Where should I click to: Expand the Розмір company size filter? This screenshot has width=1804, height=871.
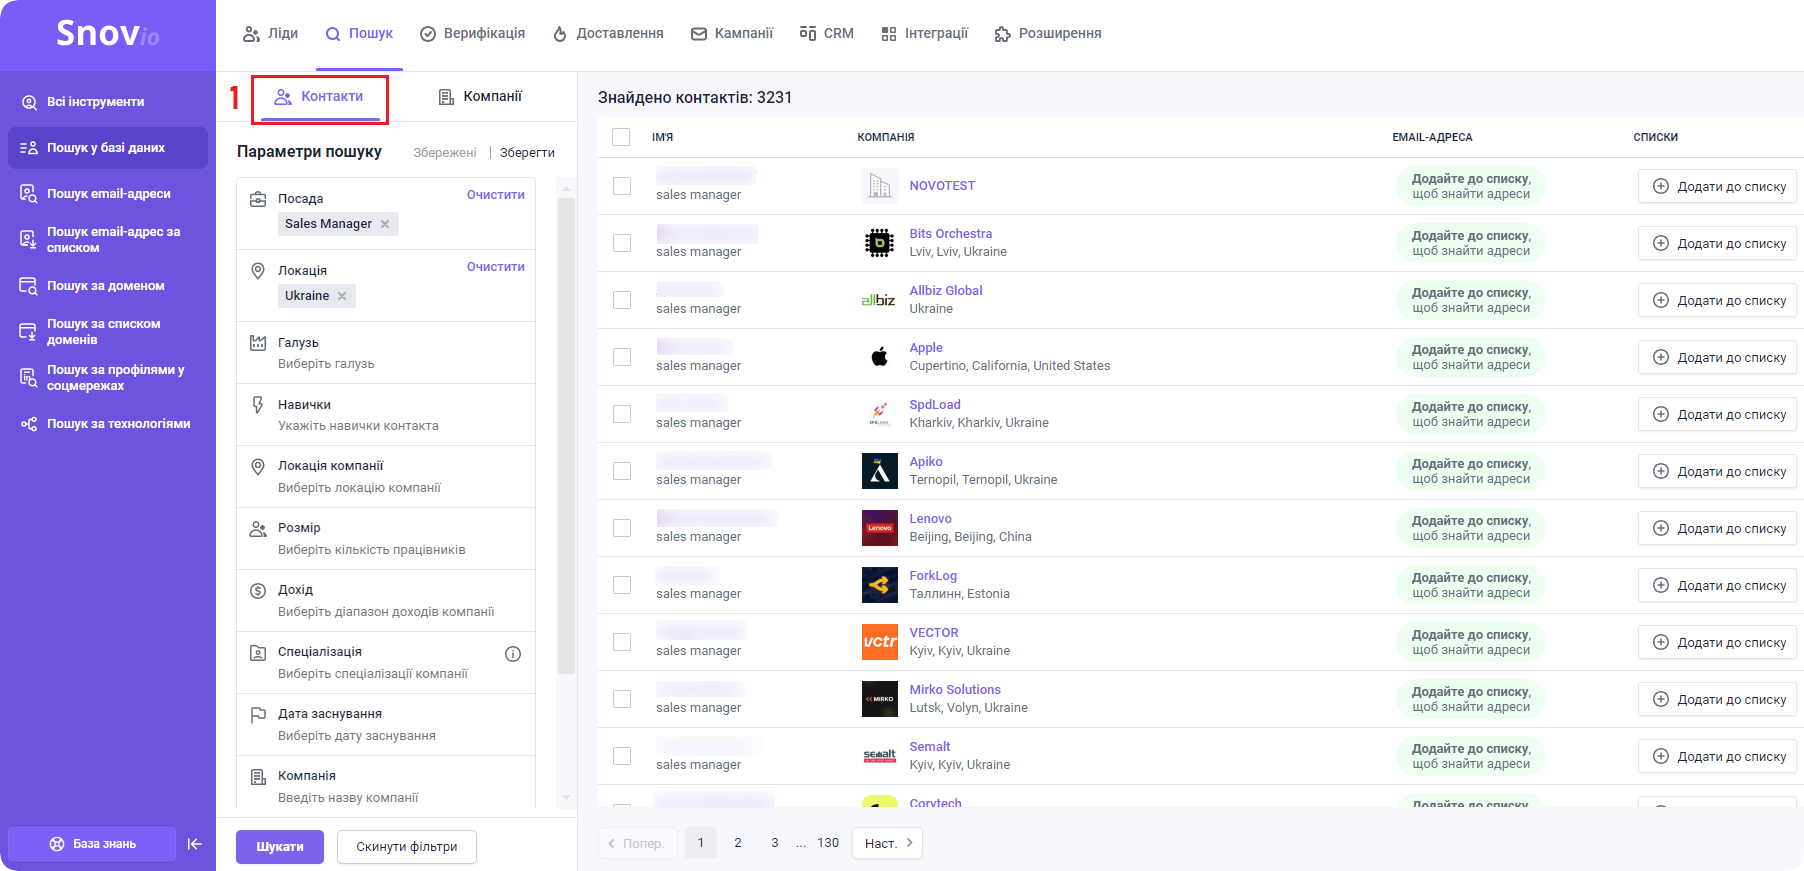(x=386, y=539)
